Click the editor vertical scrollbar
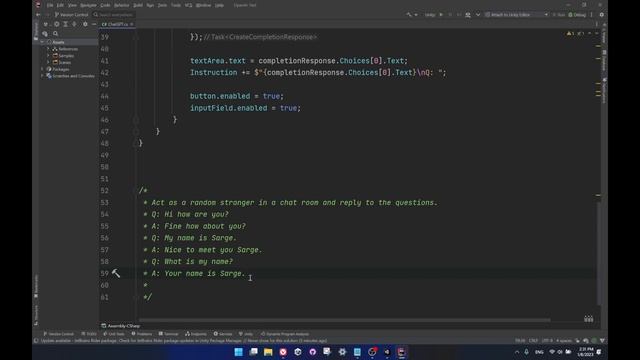The width and height of the screenshot is (640, 360). [598, 253]
